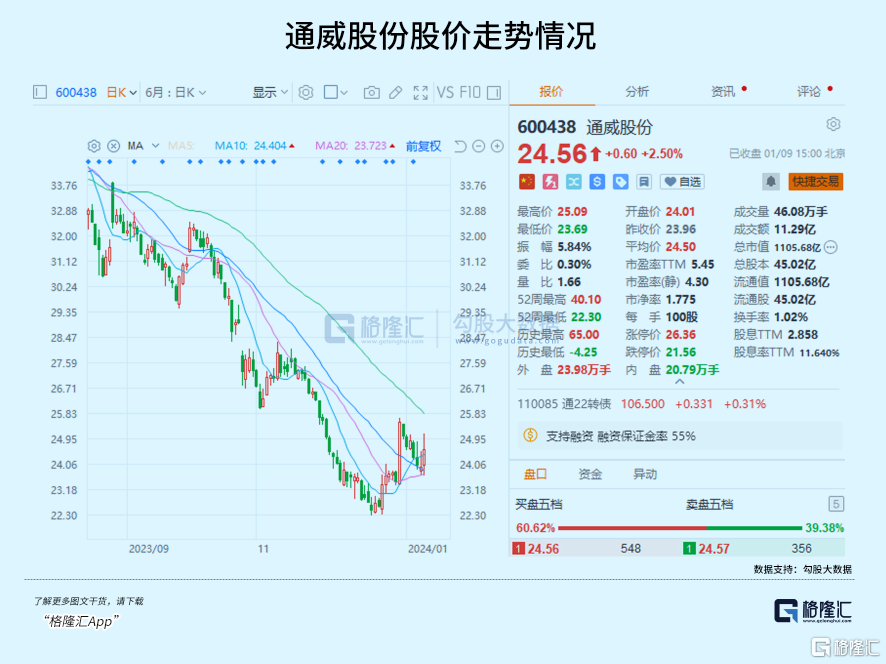Open the 资讯 news tab
Viewport: 886px width, 664px height.
coord(723,92)
